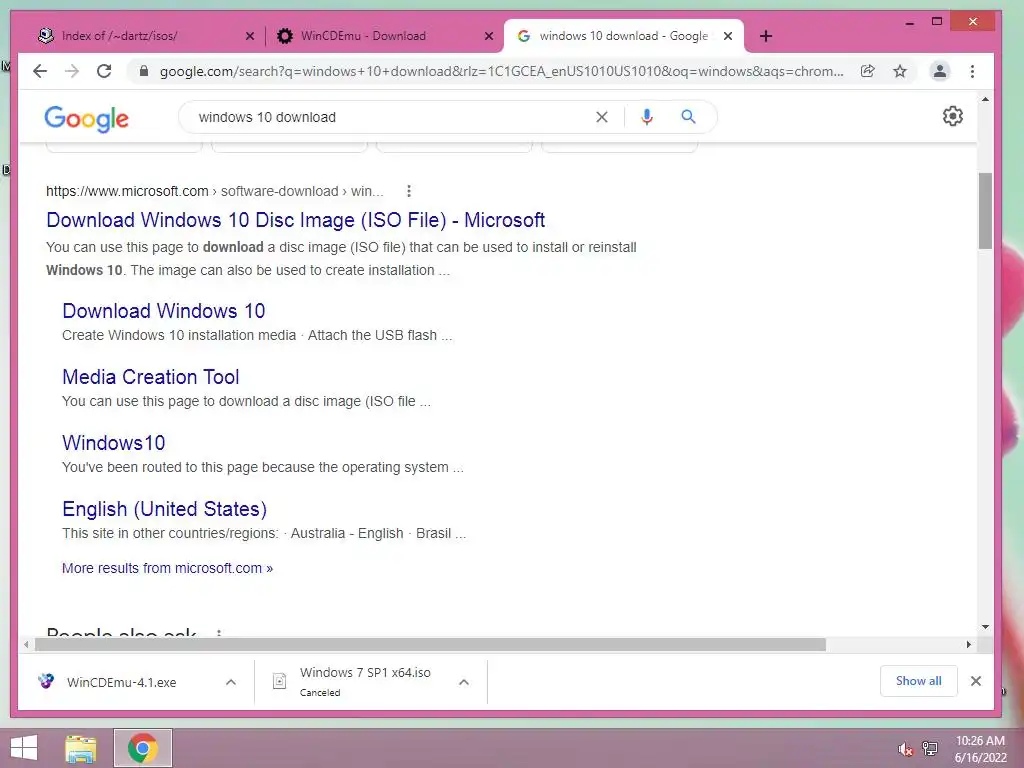1024x768 pixels.
Task: Open options for the microsoft.com result
Action: pos(409,191)
